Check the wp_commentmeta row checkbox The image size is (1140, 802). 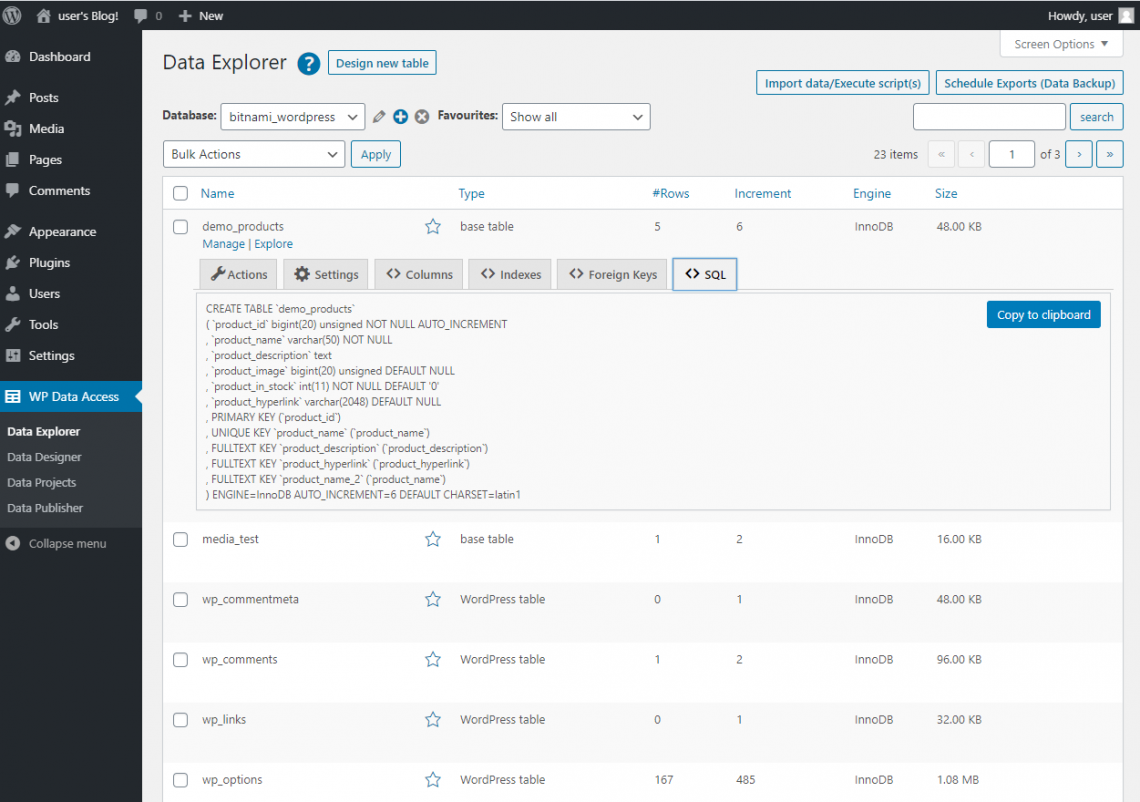pos(180,600)
